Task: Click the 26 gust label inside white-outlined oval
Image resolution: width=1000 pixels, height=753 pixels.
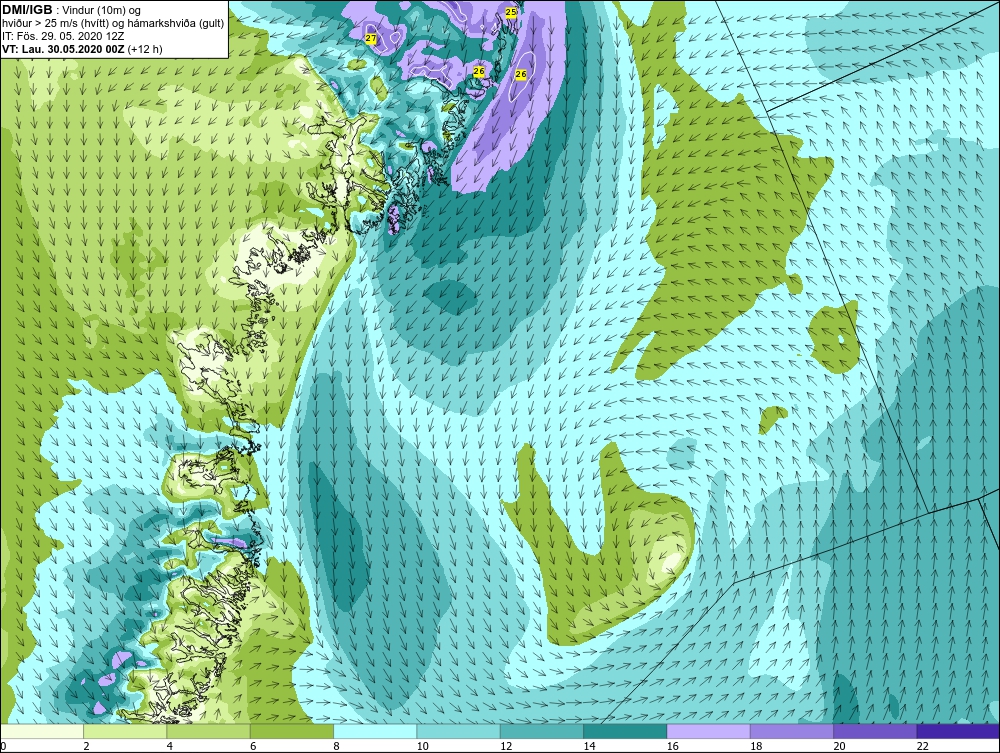Action: pos(520,75)
